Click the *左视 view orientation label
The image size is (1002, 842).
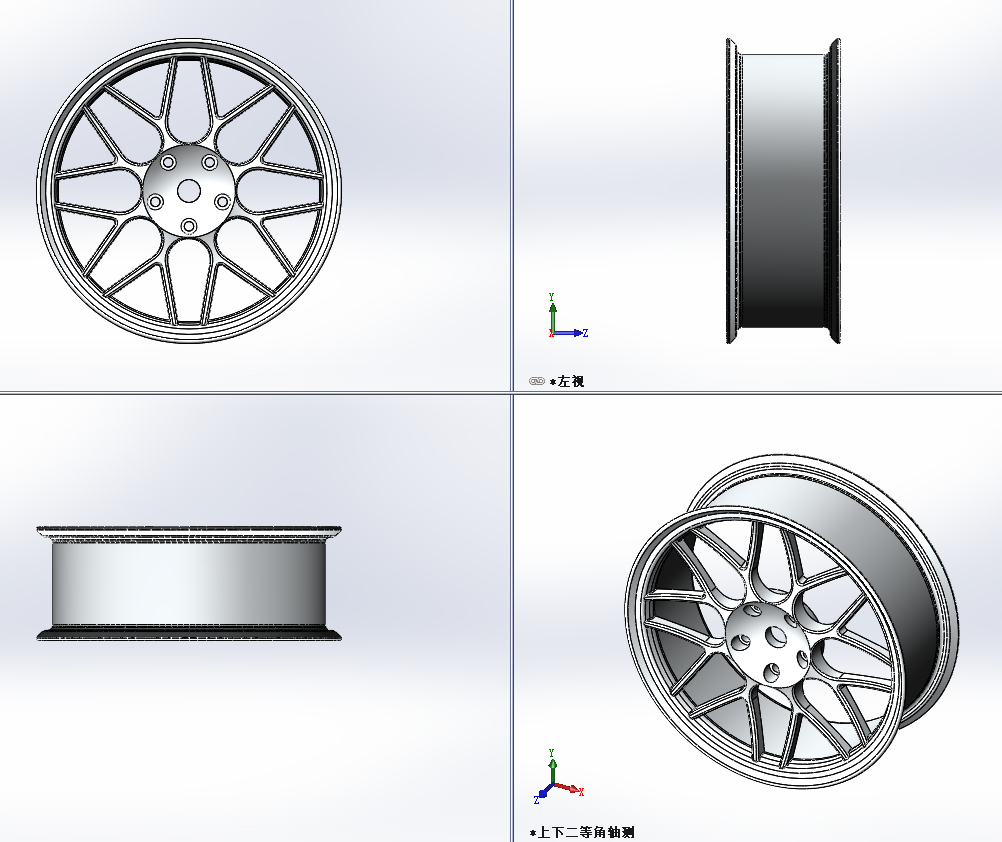(567, 381)
